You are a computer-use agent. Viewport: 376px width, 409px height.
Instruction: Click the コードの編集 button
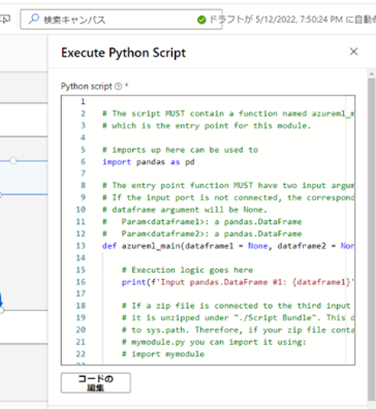(x=96, y=383)
